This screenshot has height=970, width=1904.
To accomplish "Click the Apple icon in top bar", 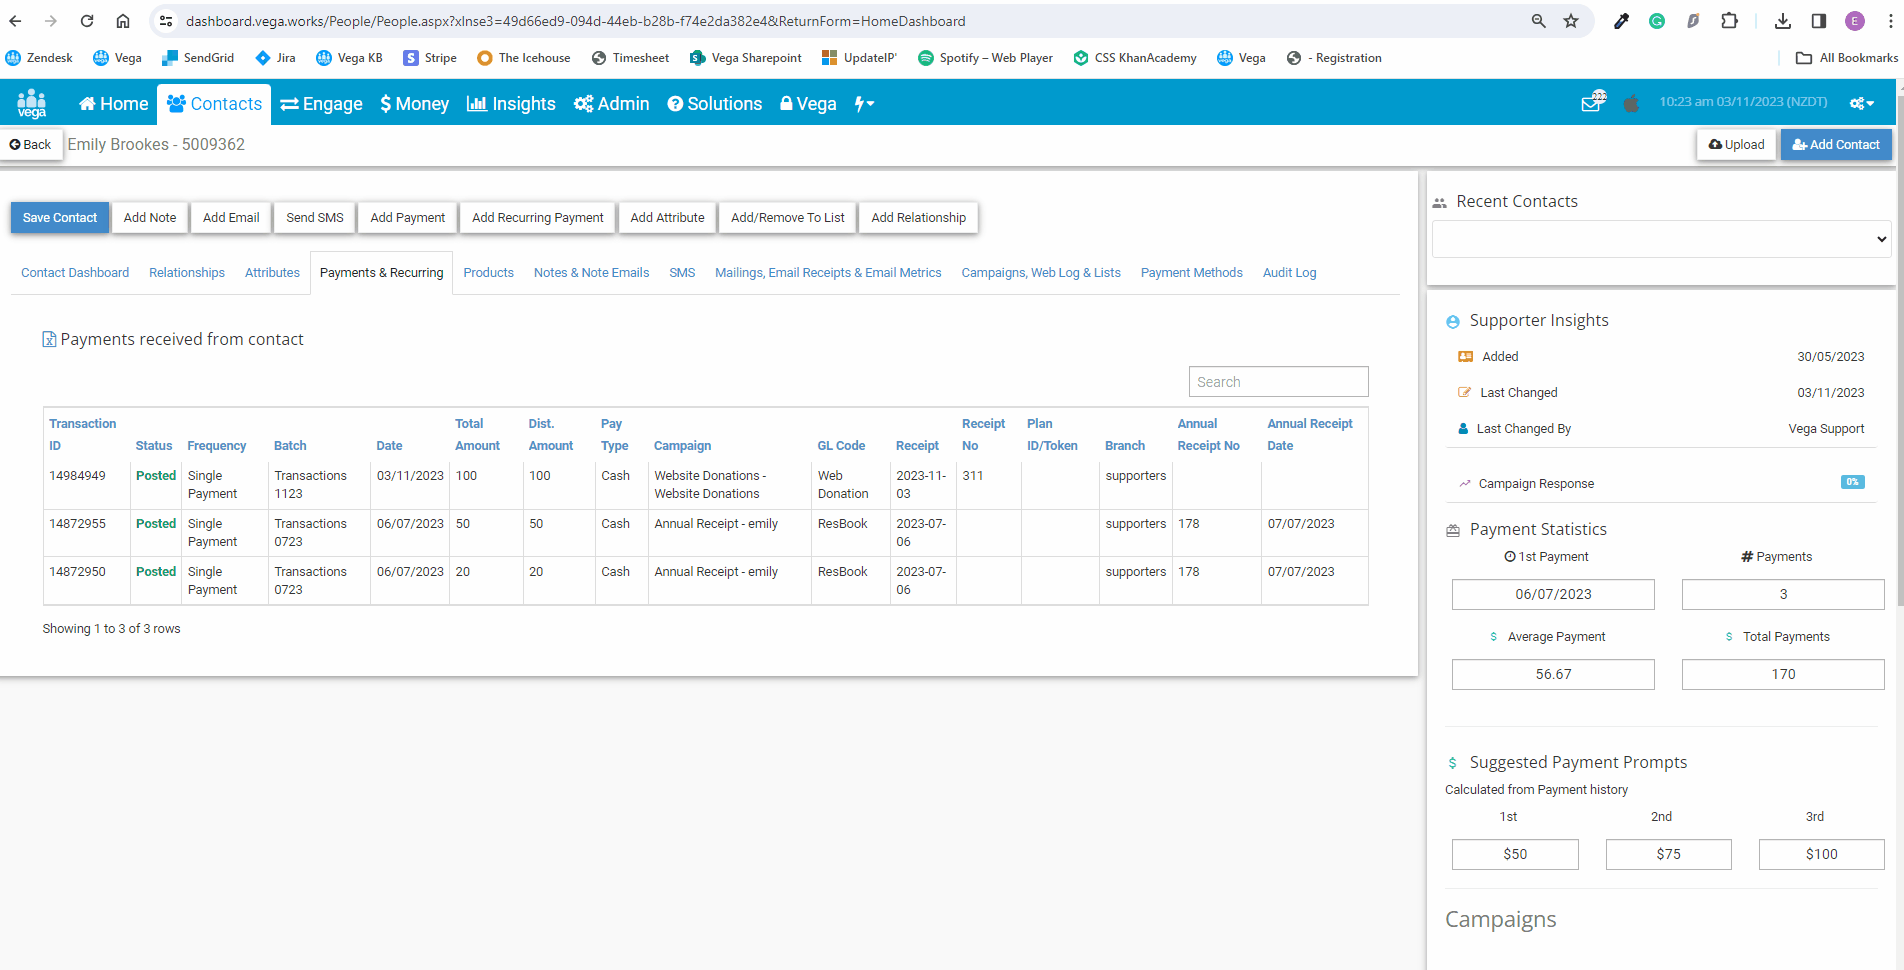I will click(1631, 103).
